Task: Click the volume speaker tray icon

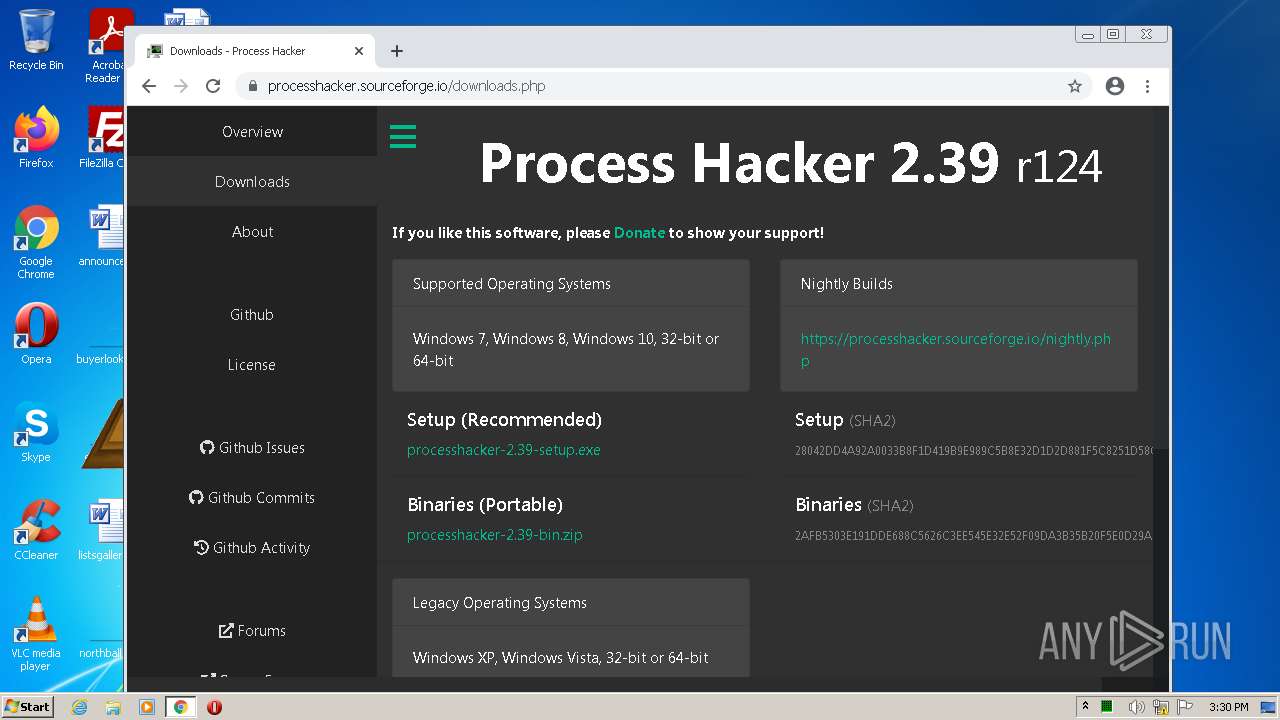Action: click(x=1136, y=707)
